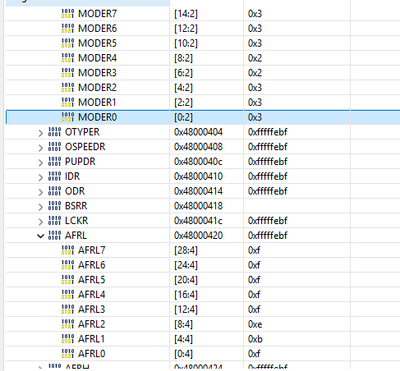This screenshot has width=400, height=371.
Task: Select the BSRR register name
Action: [76, 206]
